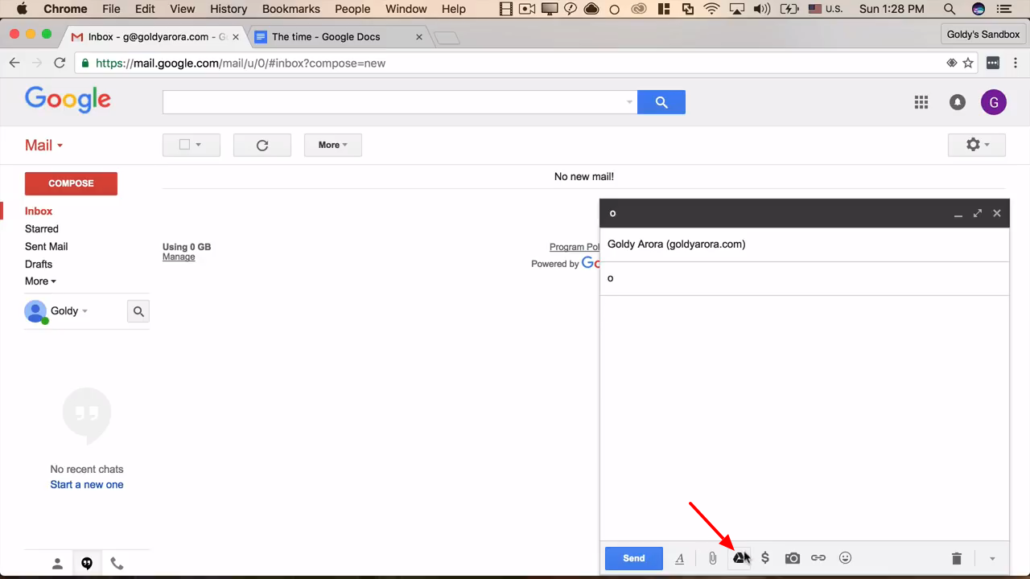Open the Apple menu
This screenshot has width=1030, height=579.
tap(22, 9)
